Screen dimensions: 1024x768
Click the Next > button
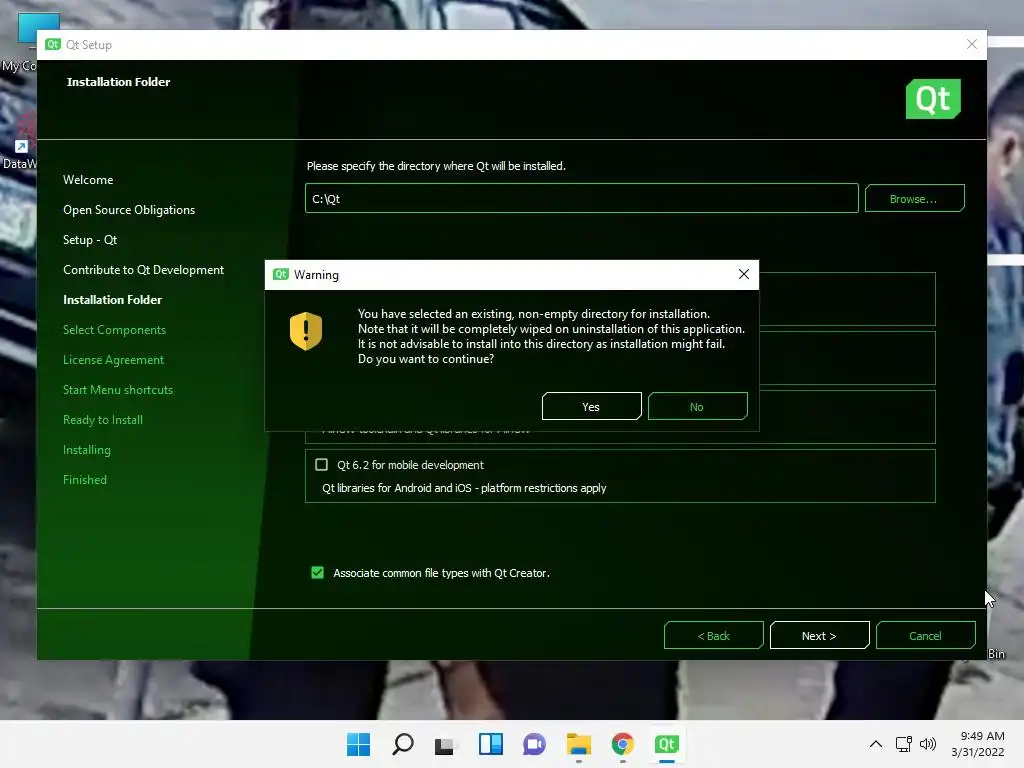(x=819, y=635)
